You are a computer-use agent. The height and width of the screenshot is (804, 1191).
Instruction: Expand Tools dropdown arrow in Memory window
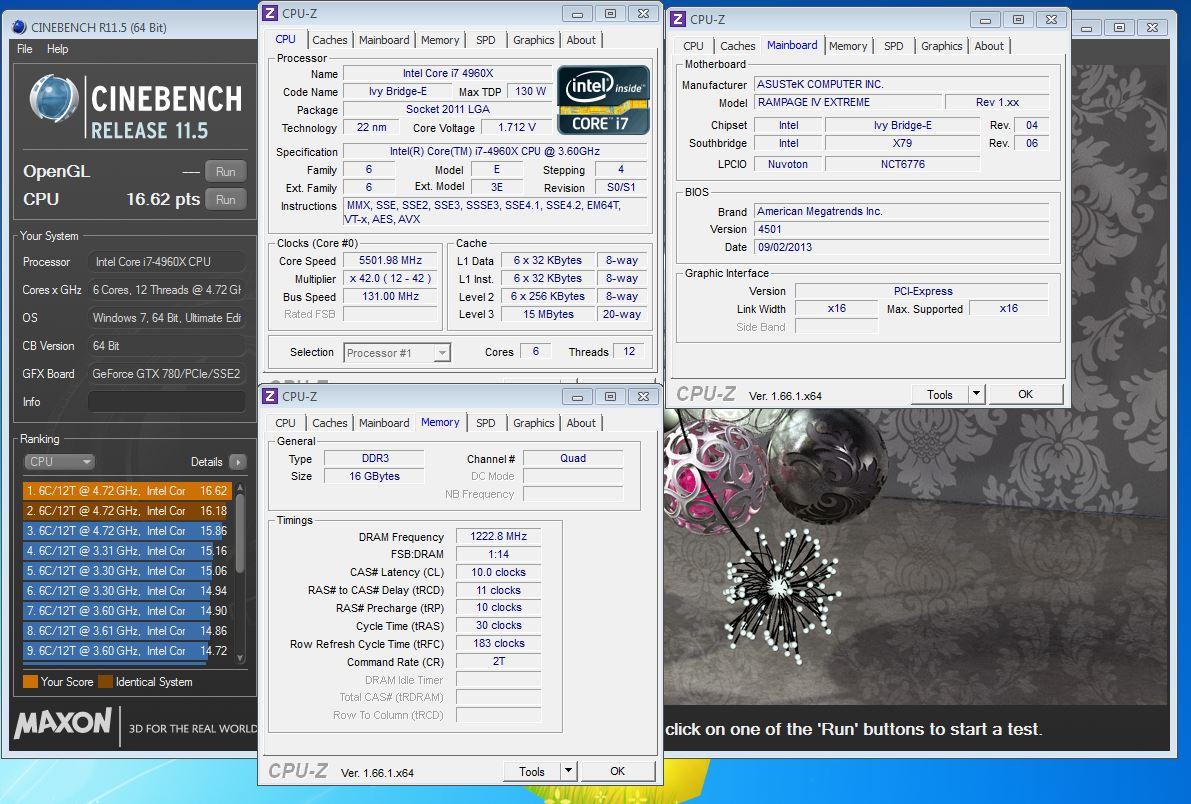(569, 771)
